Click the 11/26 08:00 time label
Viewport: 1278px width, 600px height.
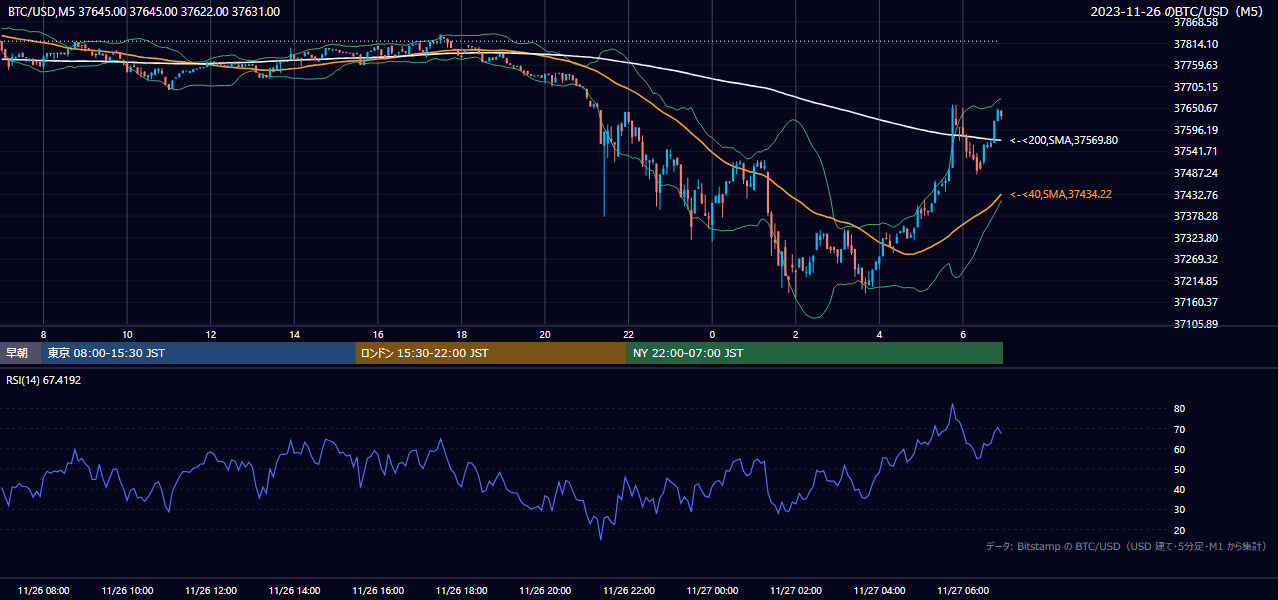[44, 591]
